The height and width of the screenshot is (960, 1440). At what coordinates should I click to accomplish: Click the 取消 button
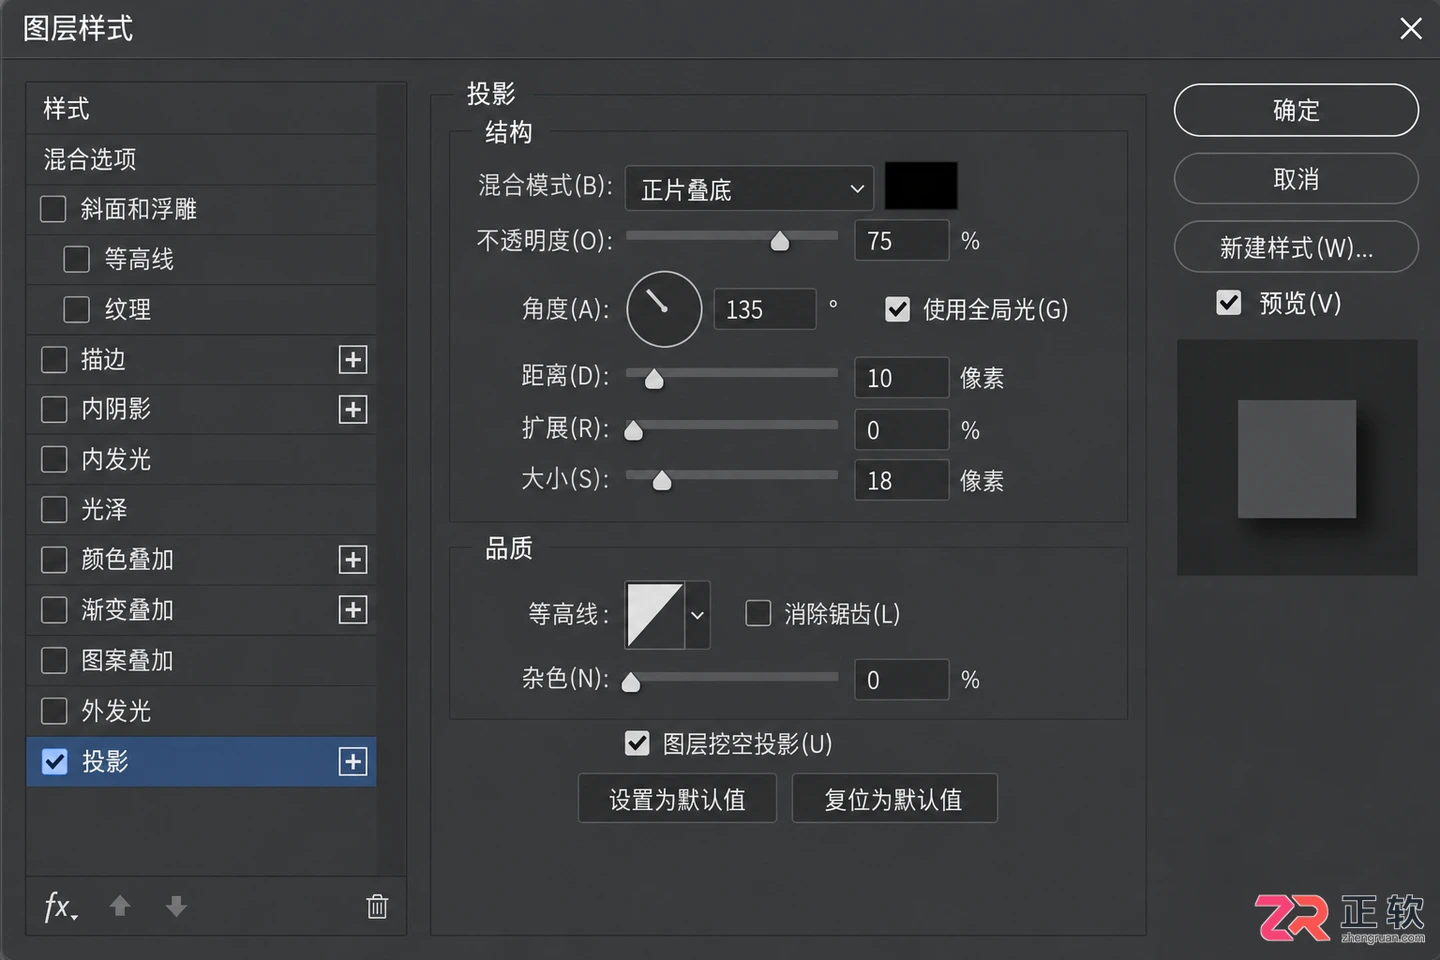click(1296, 179)
